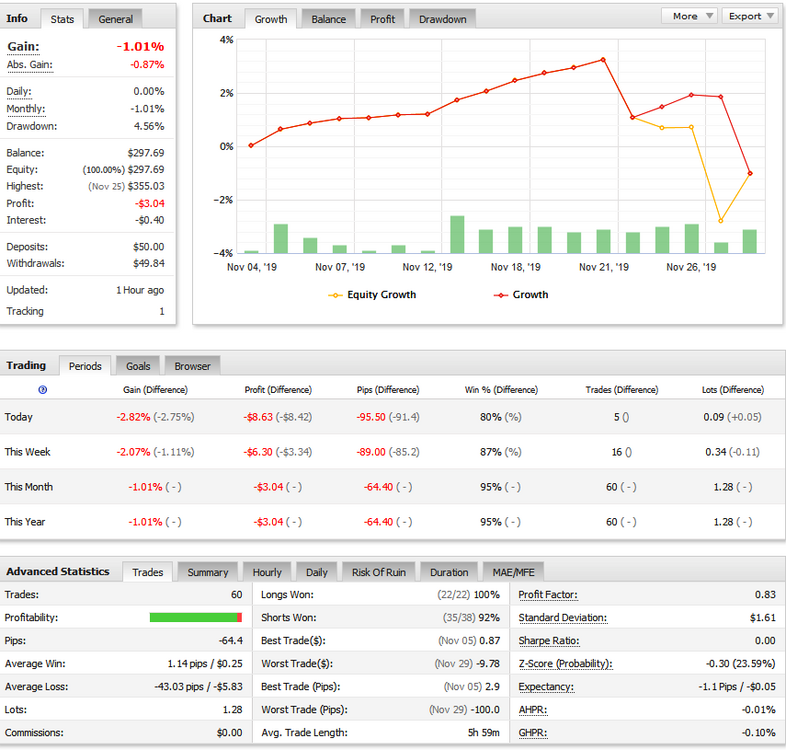Click the tallest green volume bar at Nov 13

click(457, 234)
